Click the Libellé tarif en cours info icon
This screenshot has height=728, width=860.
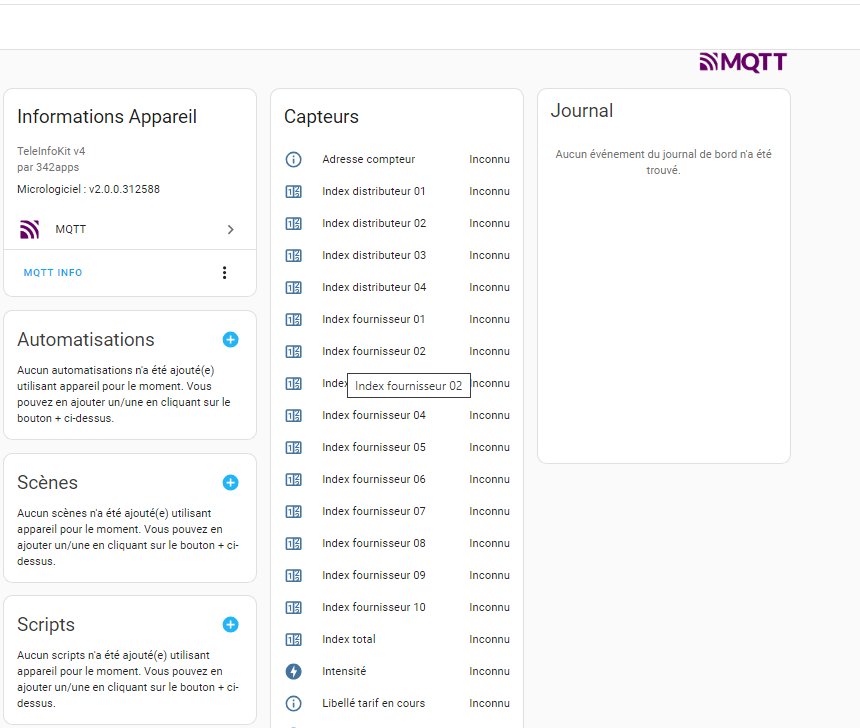pyautogui.click(x=294, y=703)
